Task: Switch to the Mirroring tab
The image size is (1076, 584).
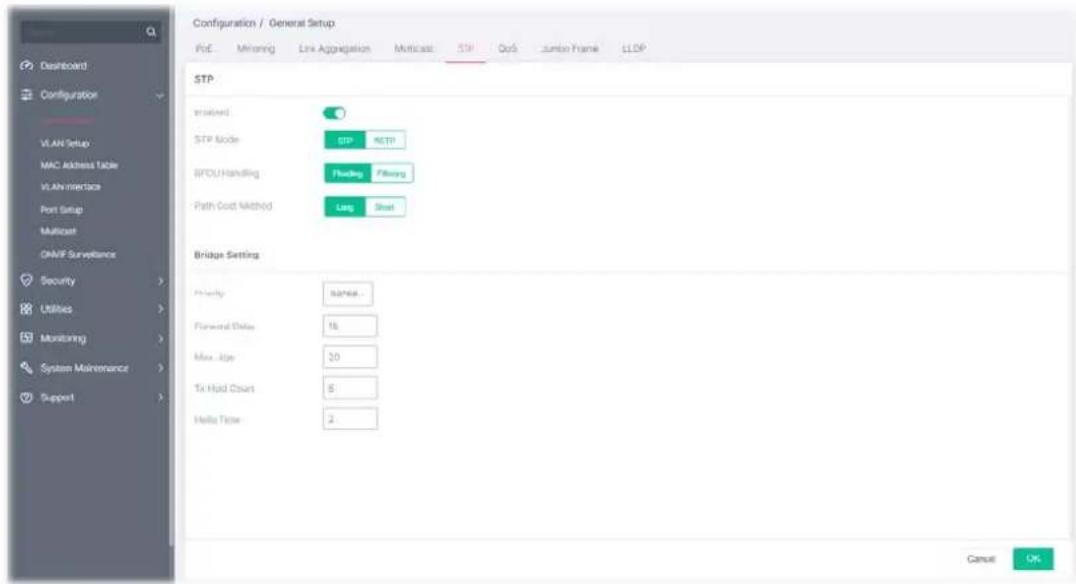Action: 256,49
